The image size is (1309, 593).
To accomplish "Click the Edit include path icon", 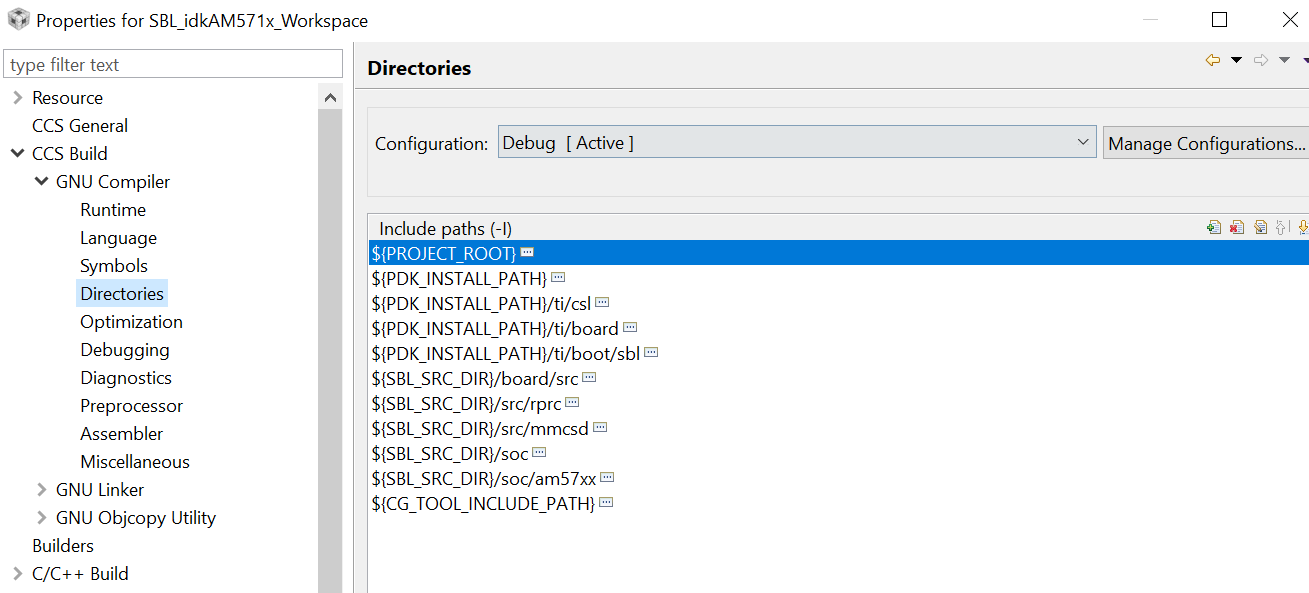I will pos(1260,228).
